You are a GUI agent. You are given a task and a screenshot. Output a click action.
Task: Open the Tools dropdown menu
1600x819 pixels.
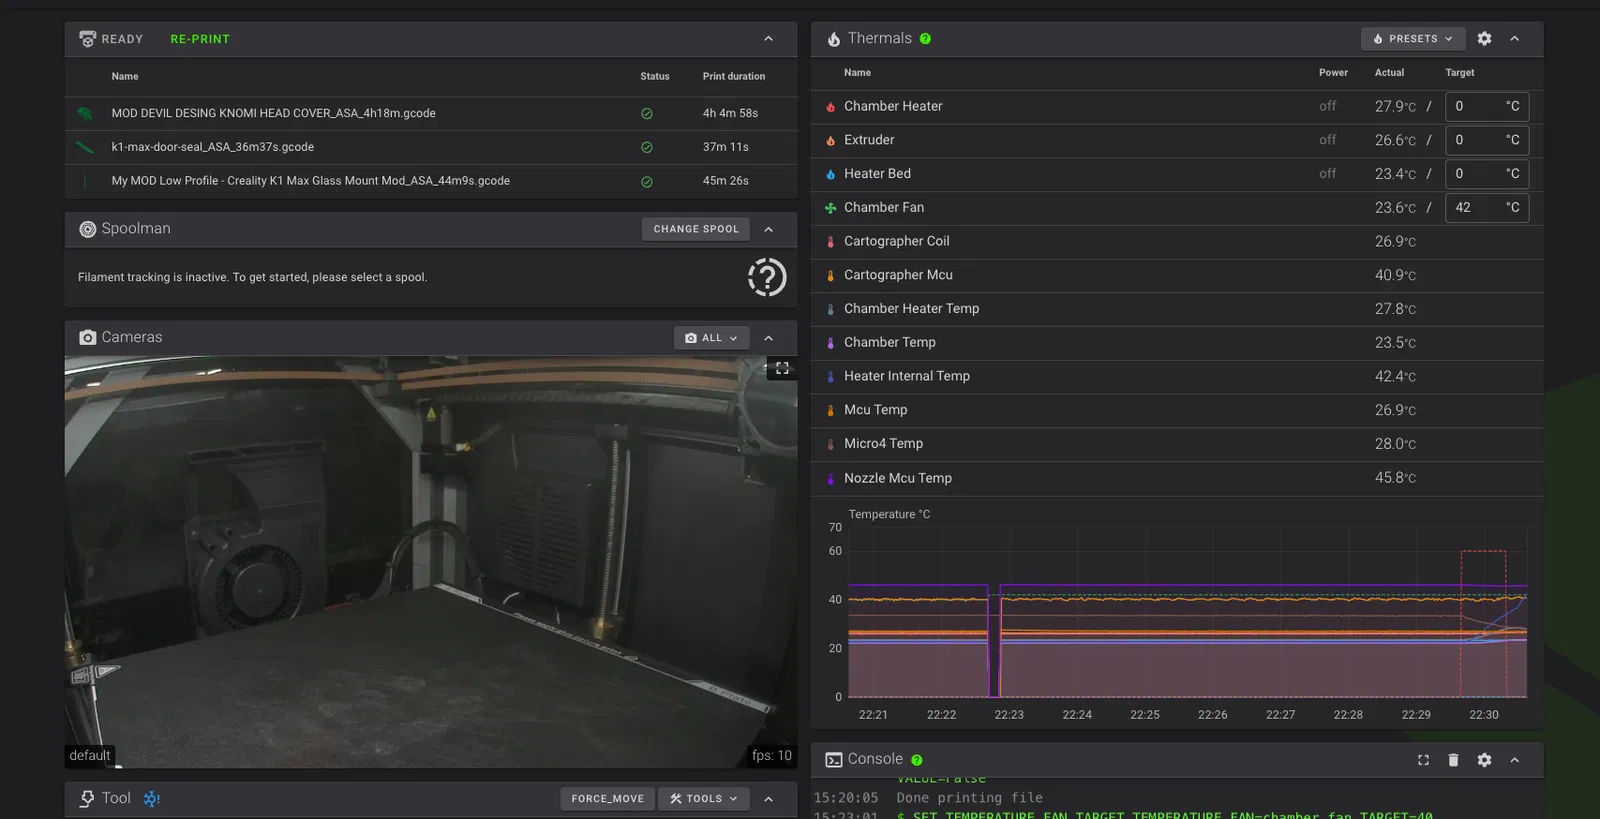703,799
